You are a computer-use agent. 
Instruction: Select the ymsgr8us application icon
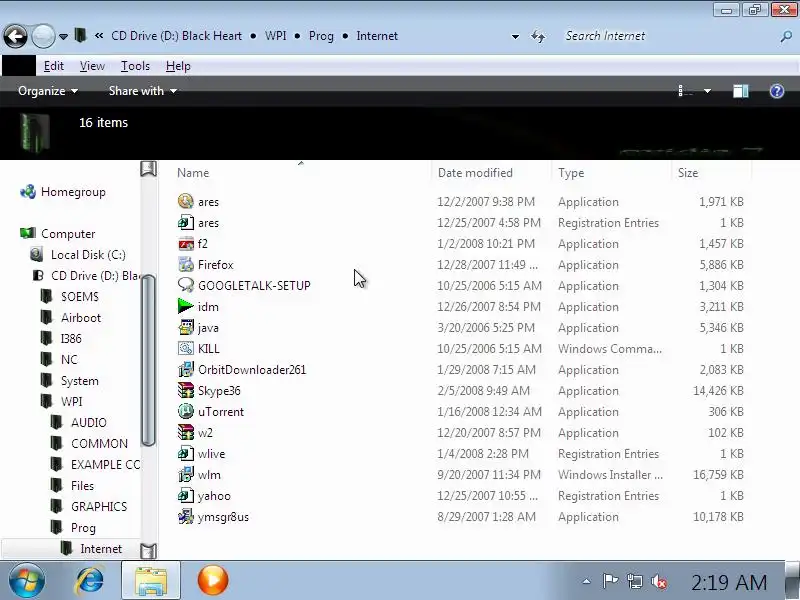[x=186, y=516]
